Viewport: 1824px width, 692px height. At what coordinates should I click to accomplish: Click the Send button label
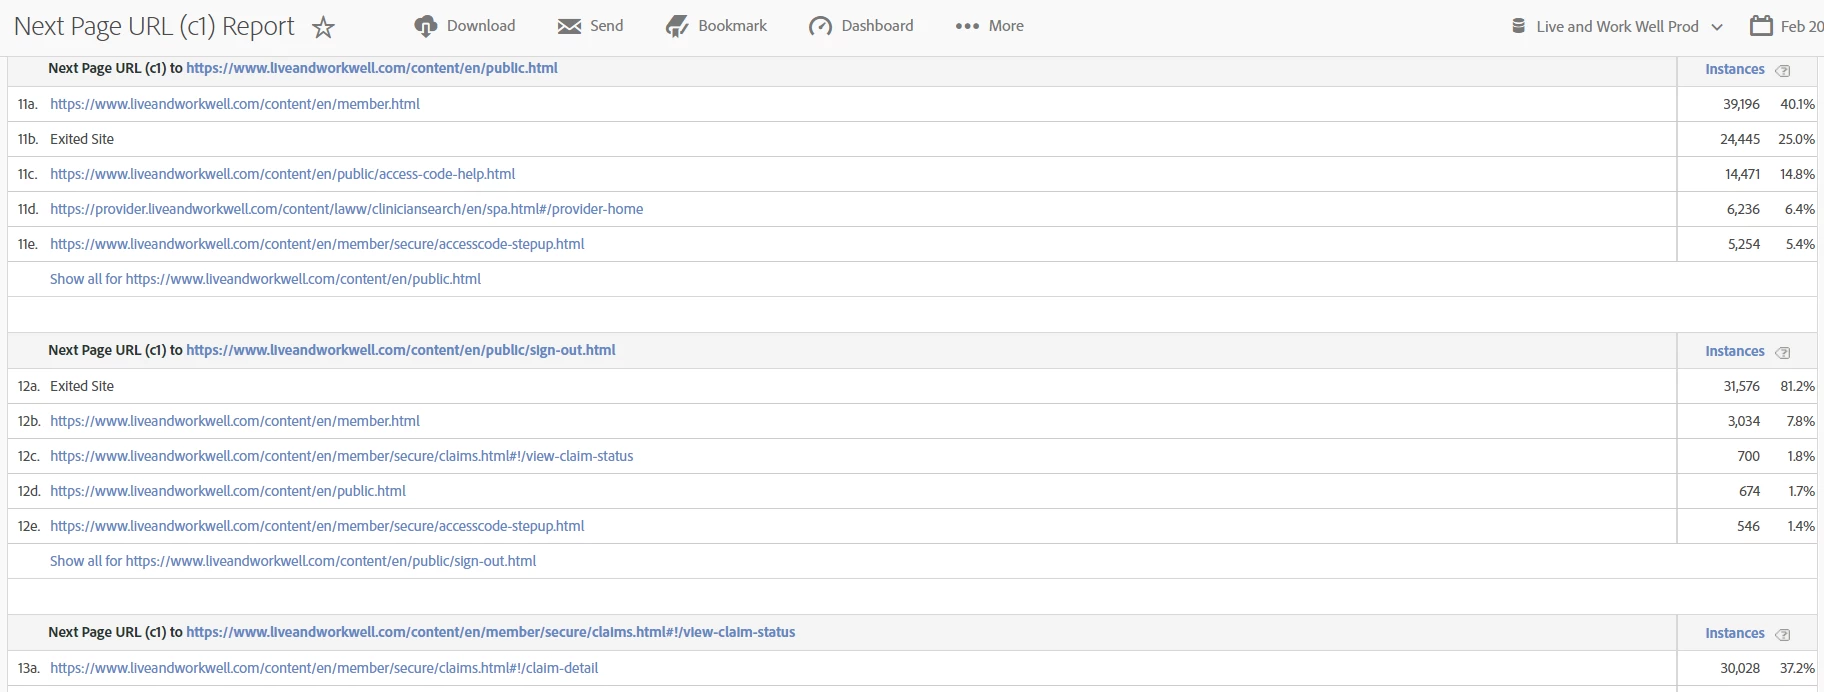coord(606,26)
